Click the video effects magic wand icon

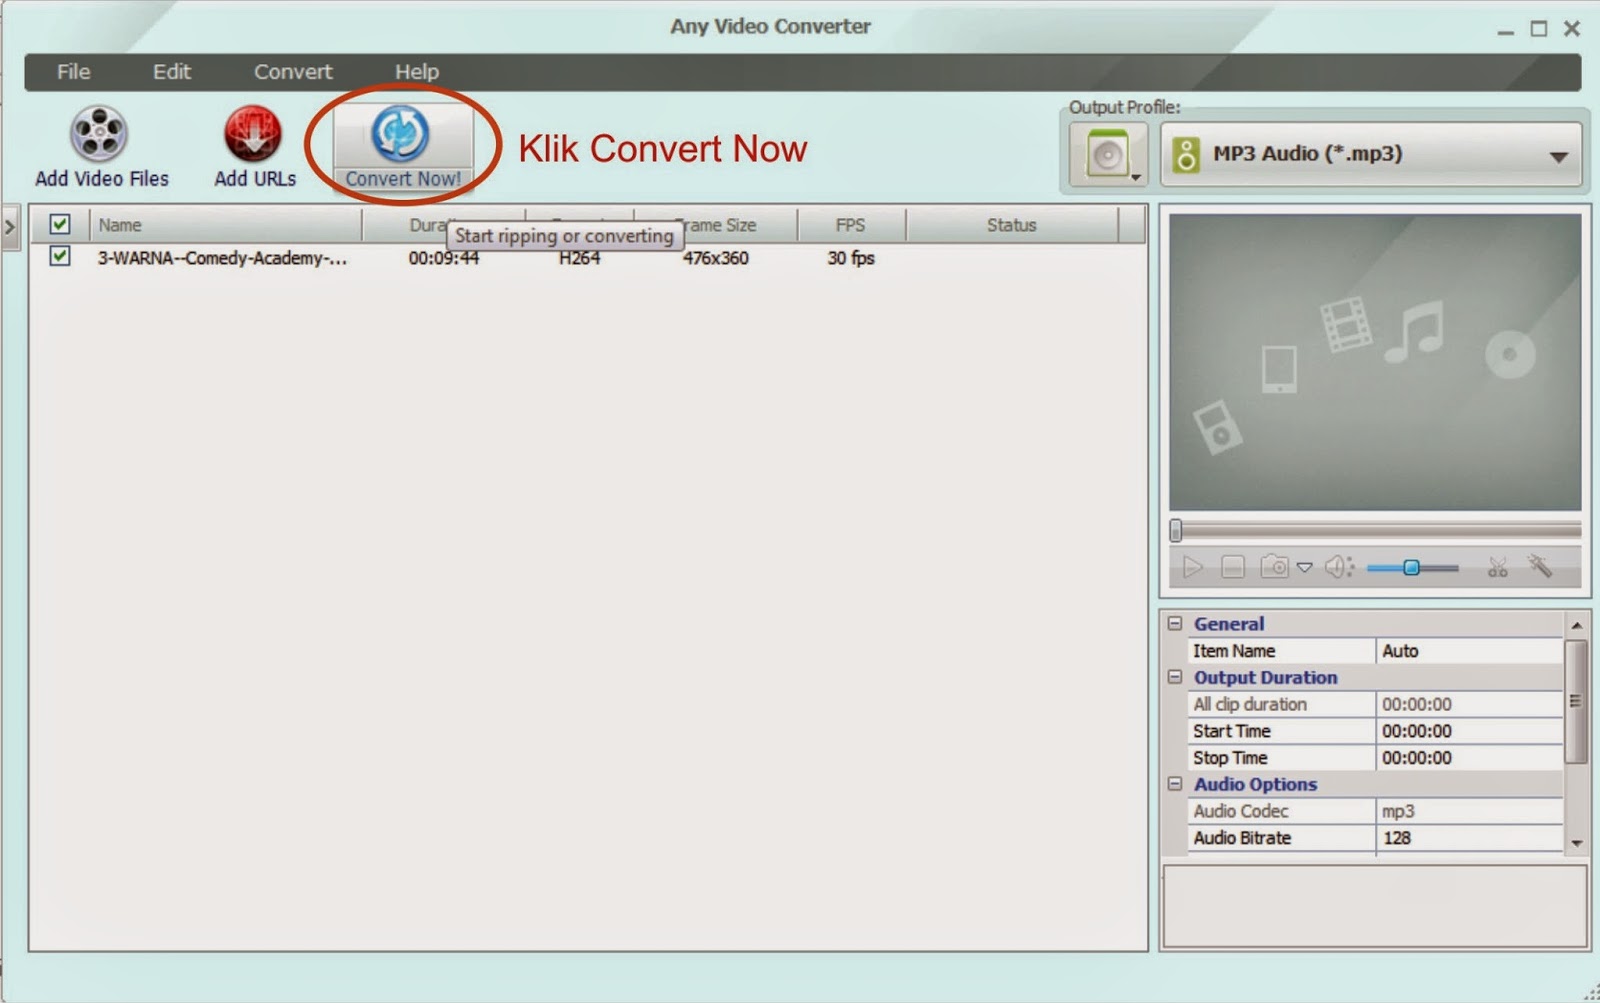(1537, 566)
